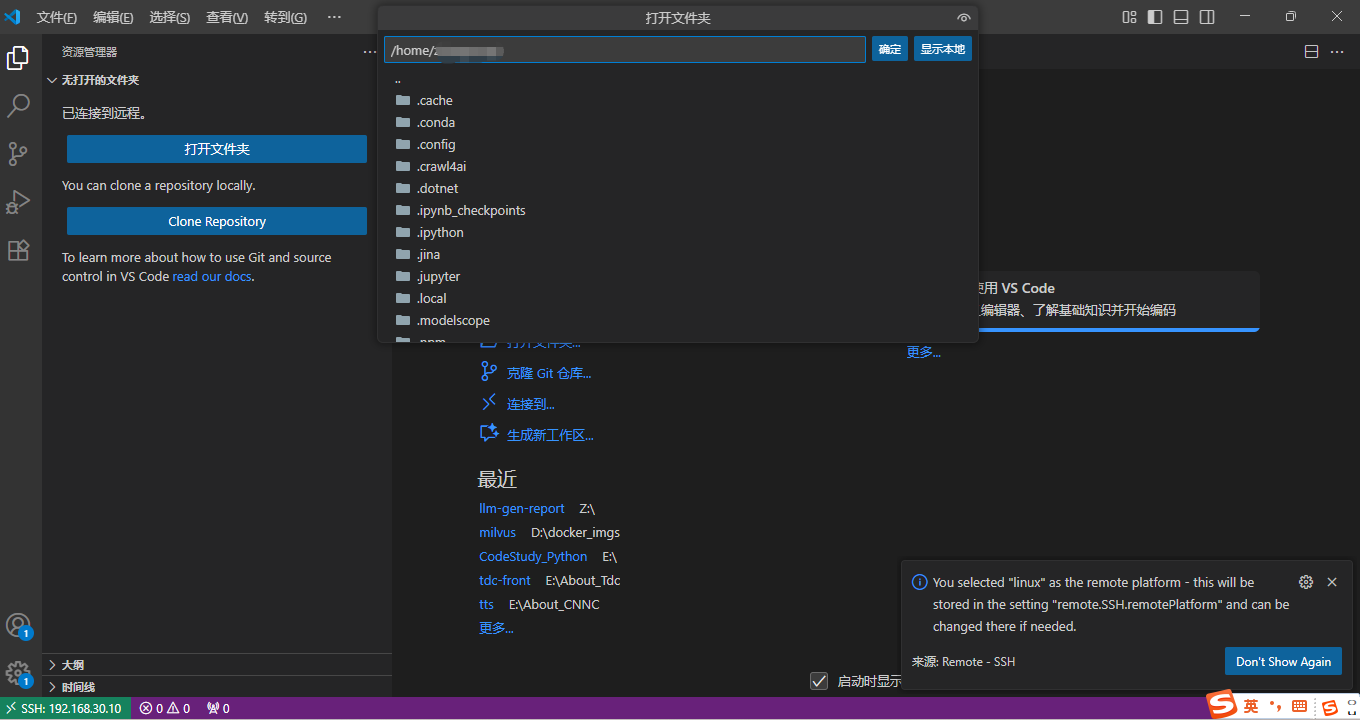Open the Extensions view
The width and height of the screenshot is (1360, 720).
pyautogui.click(x=18, y=250)
